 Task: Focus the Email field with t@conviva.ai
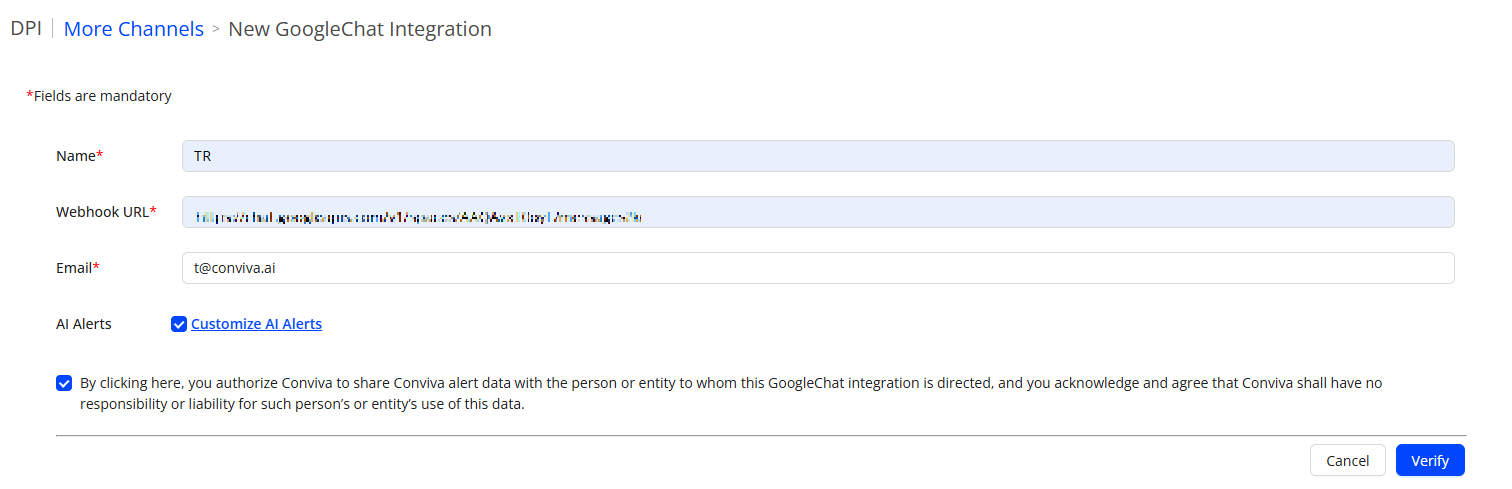pos(817,268)
